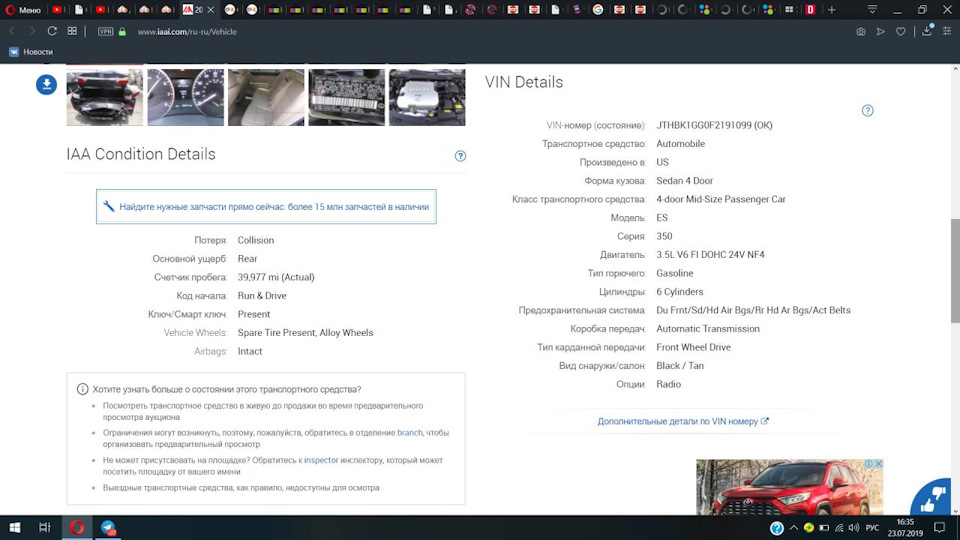This screenshot has height=540, width=960.
Task: Open browser downloads arrow icon
Action: pos(927,31)
